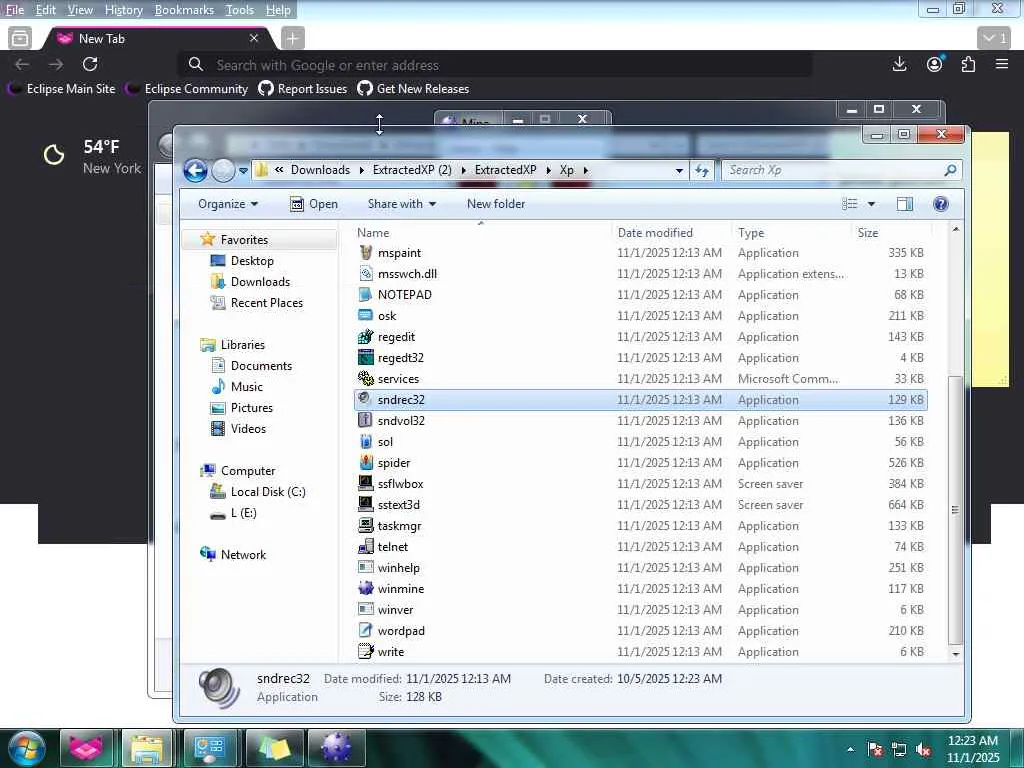Toggle the Explorer preview pane icon
The width and height of the screenshot is (1024, 768).
tap(904, 204)
